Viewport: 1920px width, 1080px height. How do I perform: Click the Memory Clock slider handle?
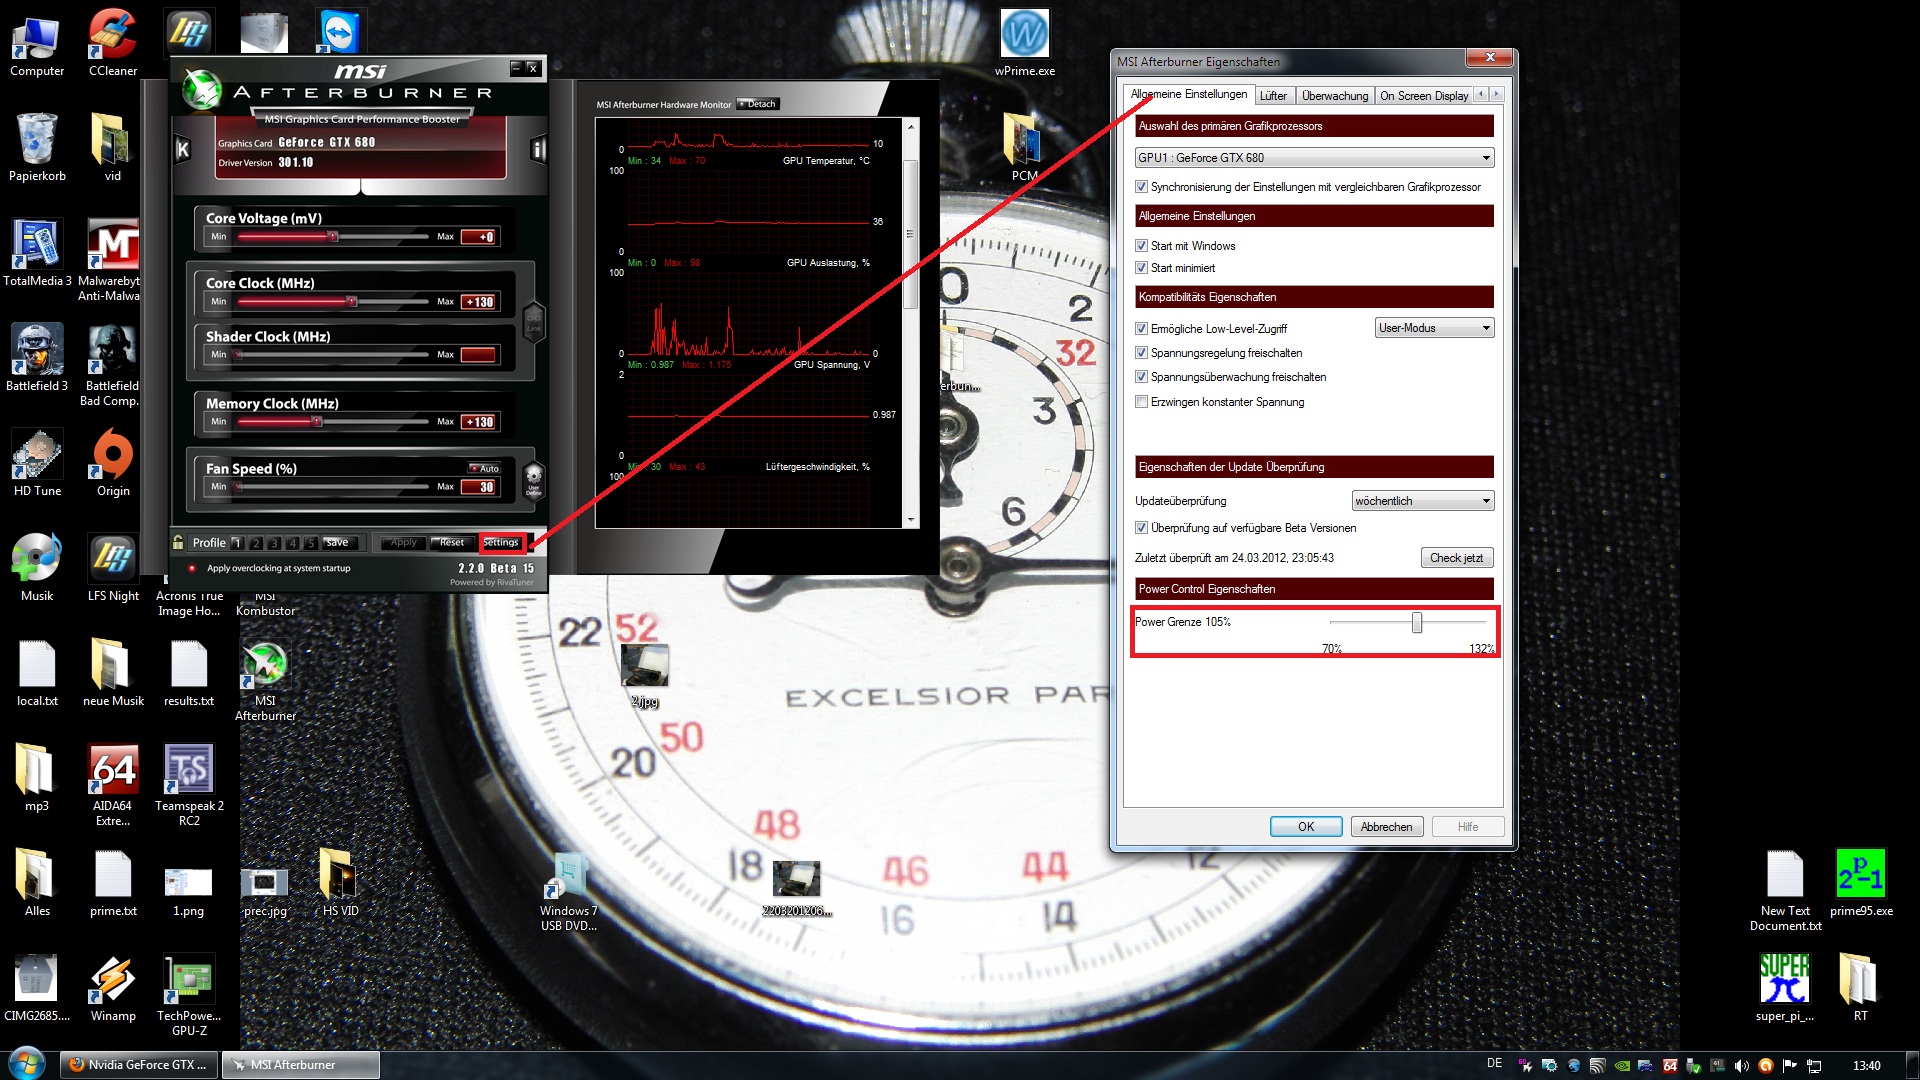click(x=317, y=422)
